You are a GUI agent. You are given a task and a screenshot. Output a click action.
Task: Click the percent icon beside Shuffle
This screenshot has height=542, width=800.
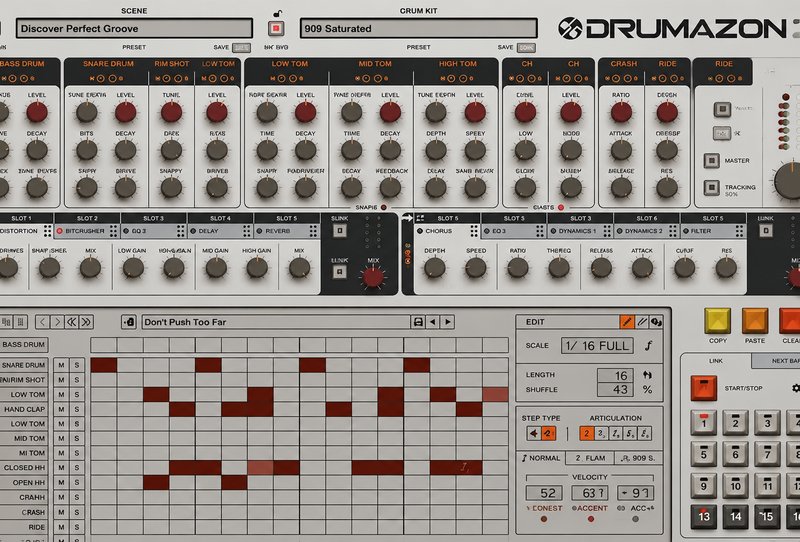pos(647,390)
